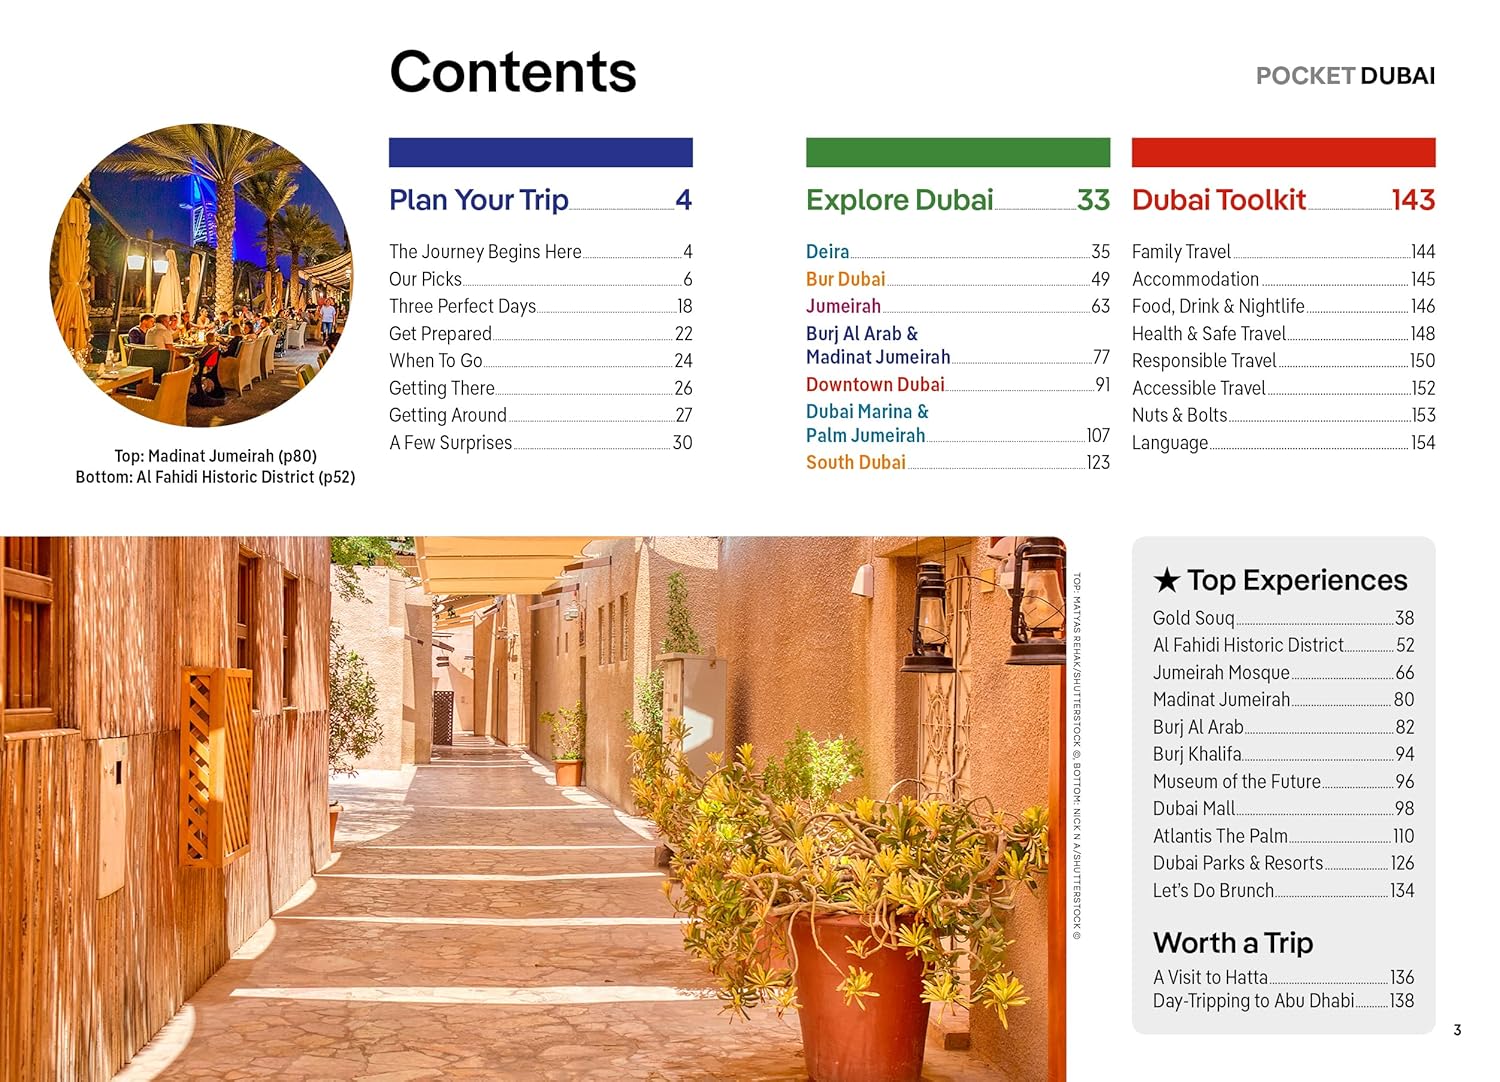This screenshot has width=1500, height=1082.
Task: Click the star icon beside Top Experiences
Action: [x=1166, y=581]
